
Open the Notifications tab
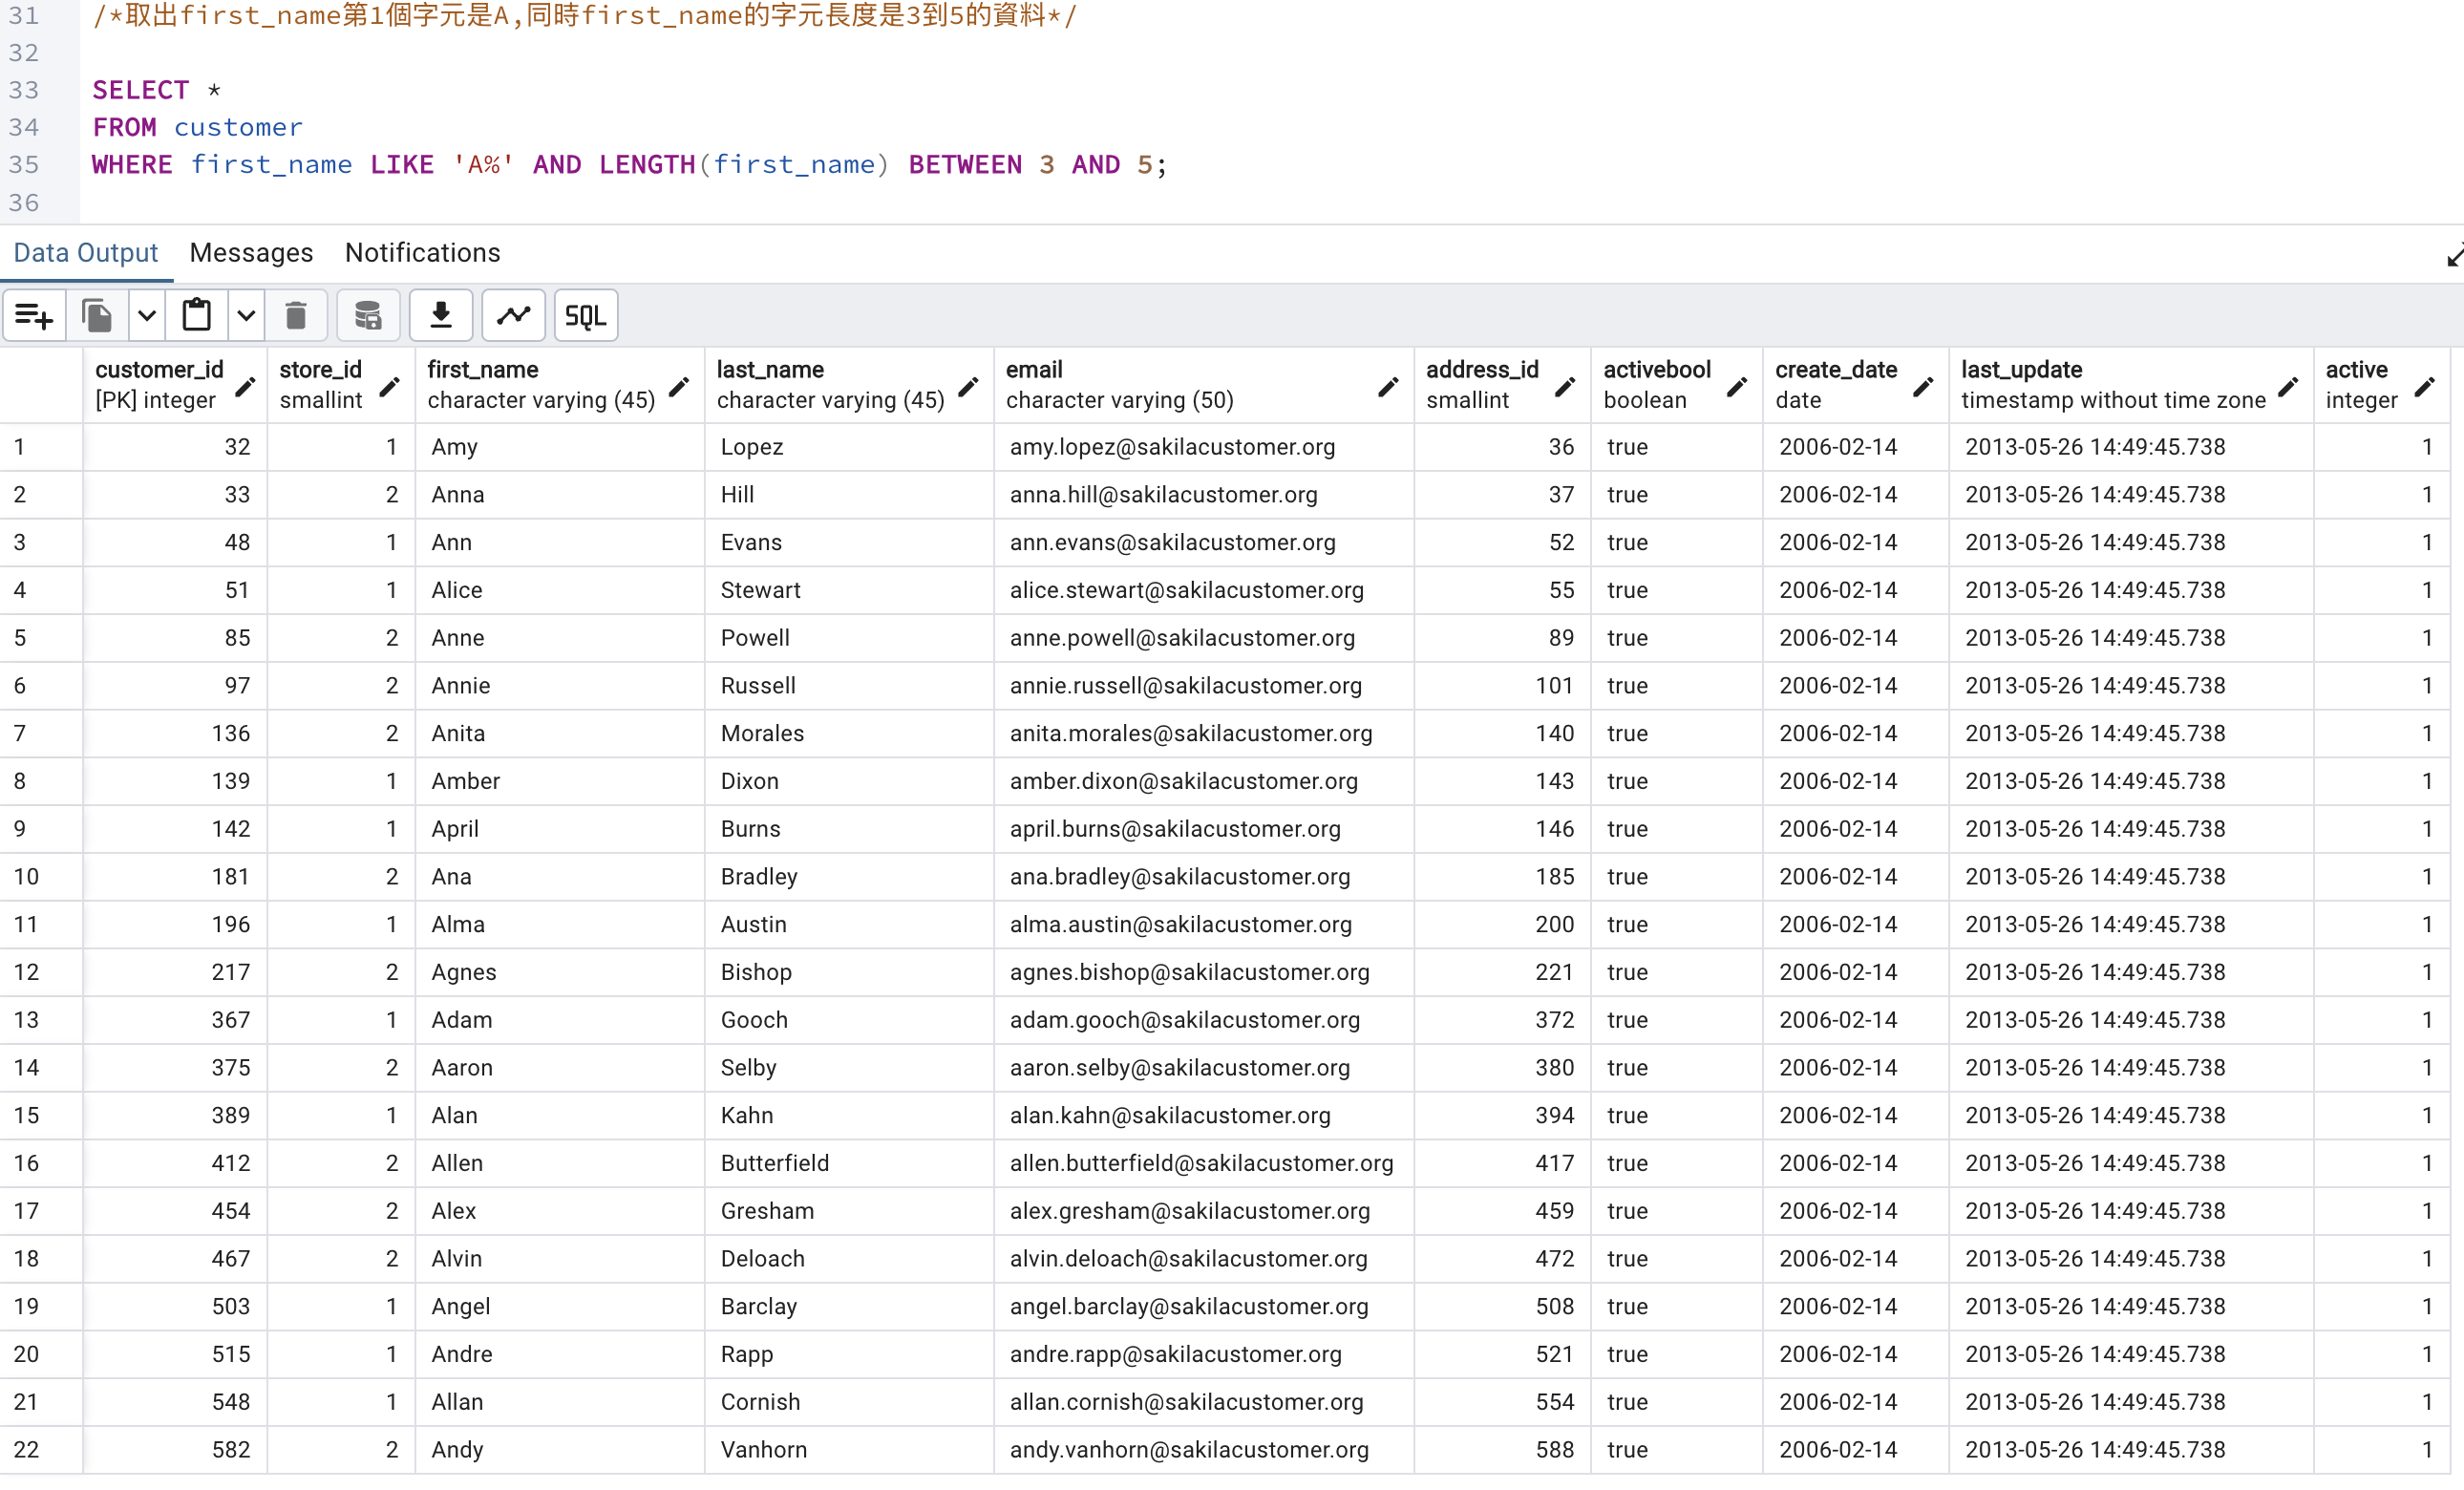(x=422, y=253)
